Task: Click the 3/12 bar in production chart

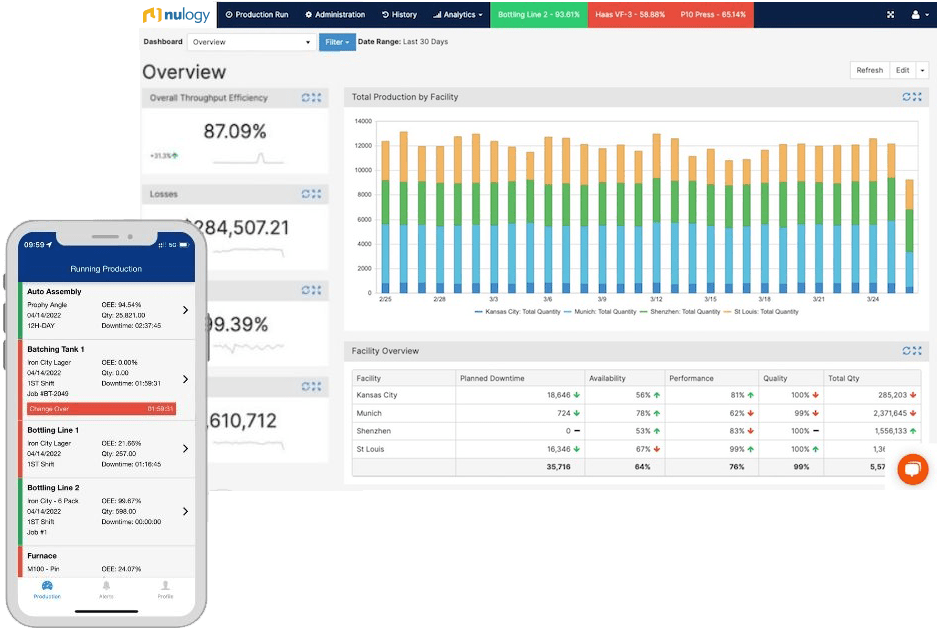Action: [656, 213]
